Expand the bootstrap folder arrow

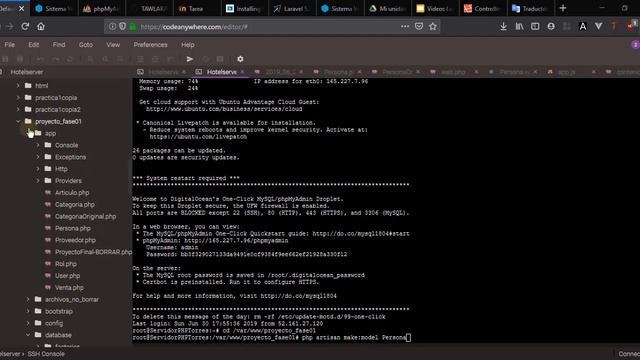pyautogui.click(x=28, y=311)
